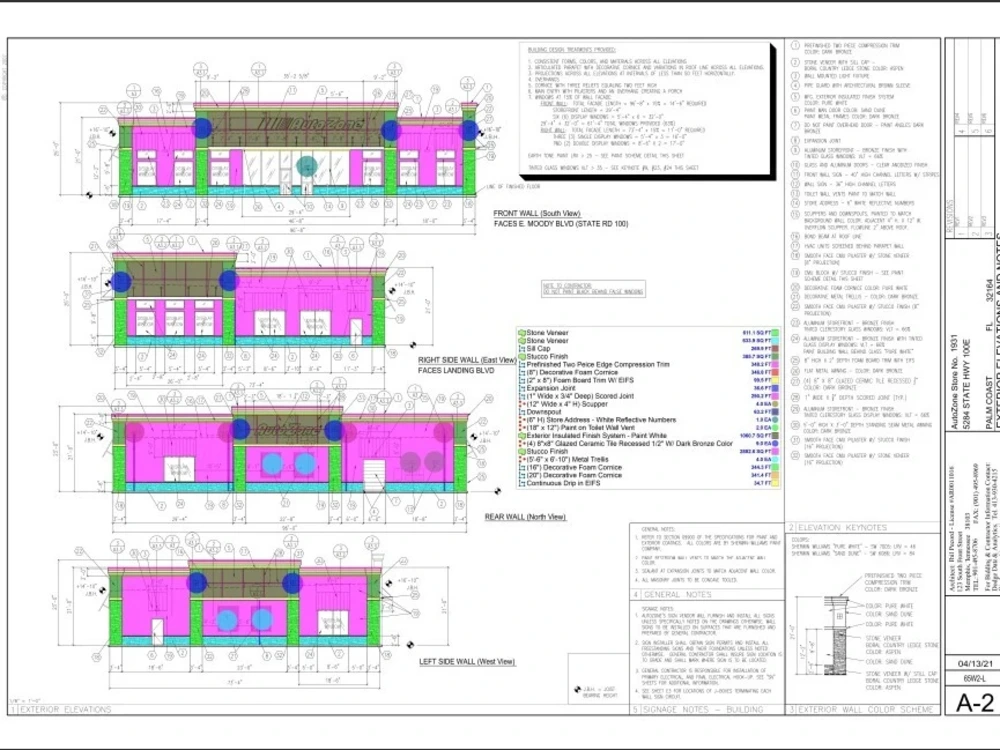Image resolution: width=1000 pixels, height=750 pixels.
Task: Click the linear takeoff icon beside Sill Cap
Action: pyautogui.click(x=522, y=349)
